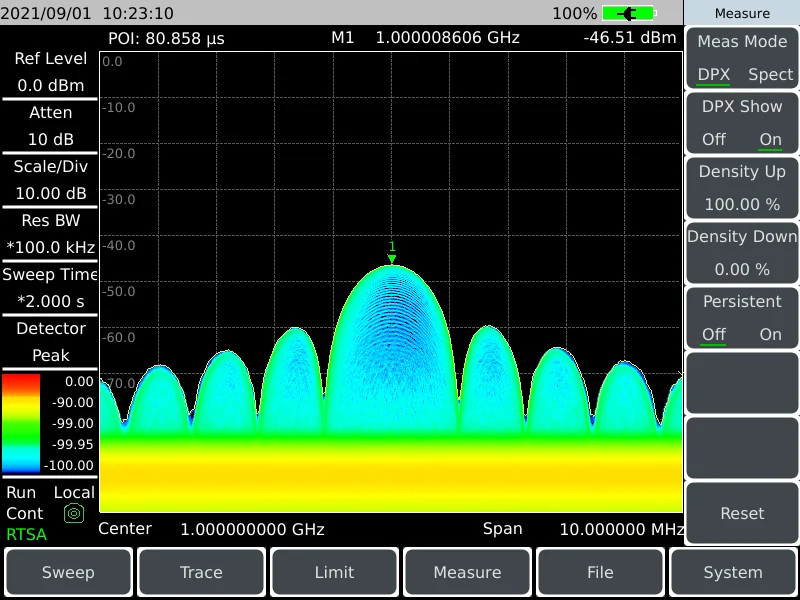800x600 pixels.
Task: Open the Atten 10 dB setting
Action: click(50, 126)
